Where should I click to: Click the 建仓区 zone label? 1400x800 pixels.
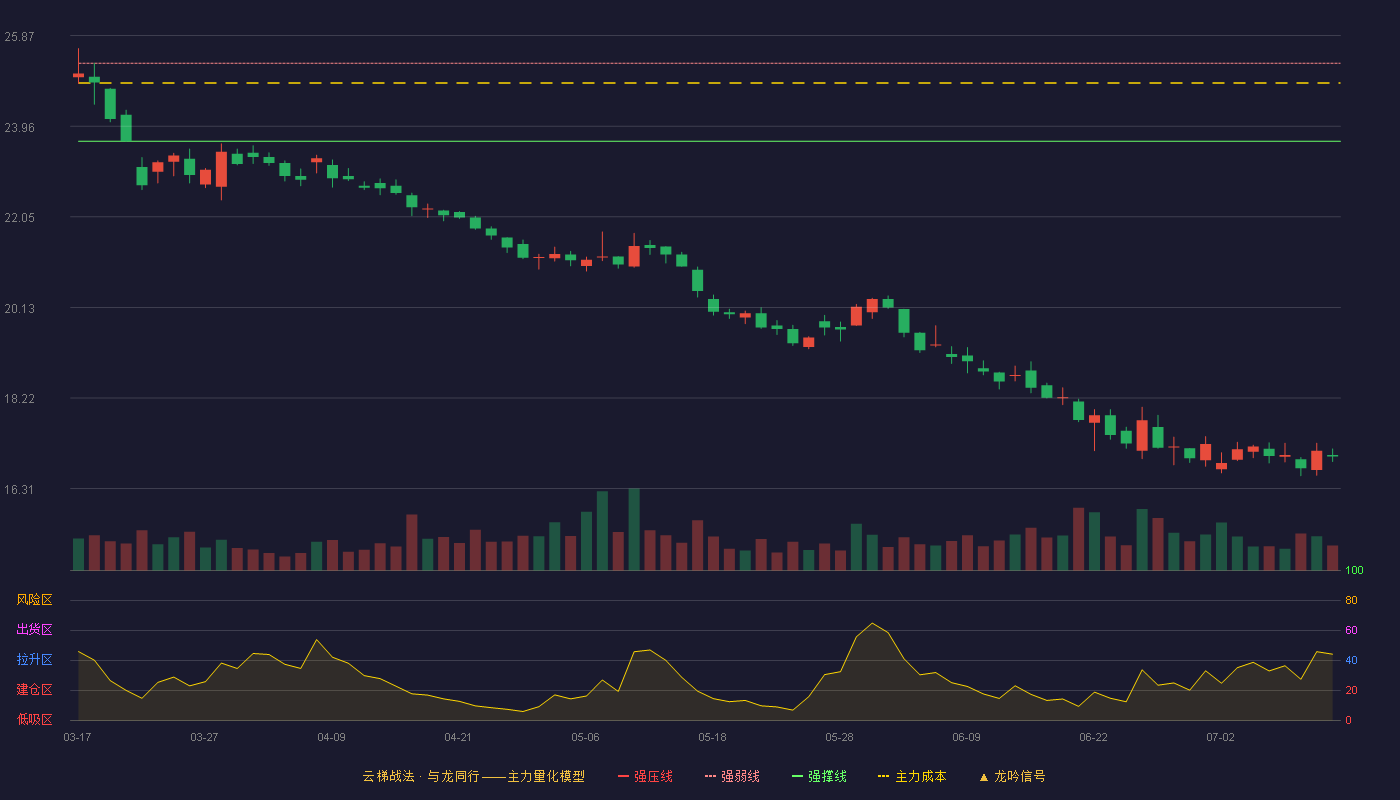34,690
